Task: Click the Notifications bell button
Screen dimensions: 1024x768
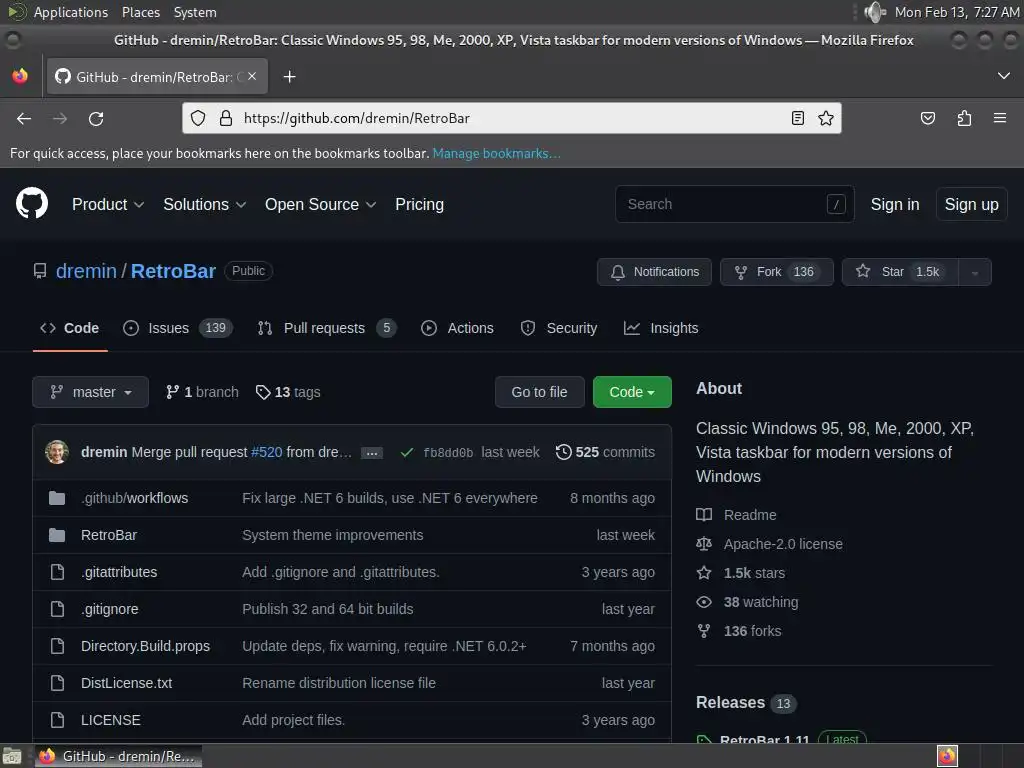Action: [x=654, y=272]
